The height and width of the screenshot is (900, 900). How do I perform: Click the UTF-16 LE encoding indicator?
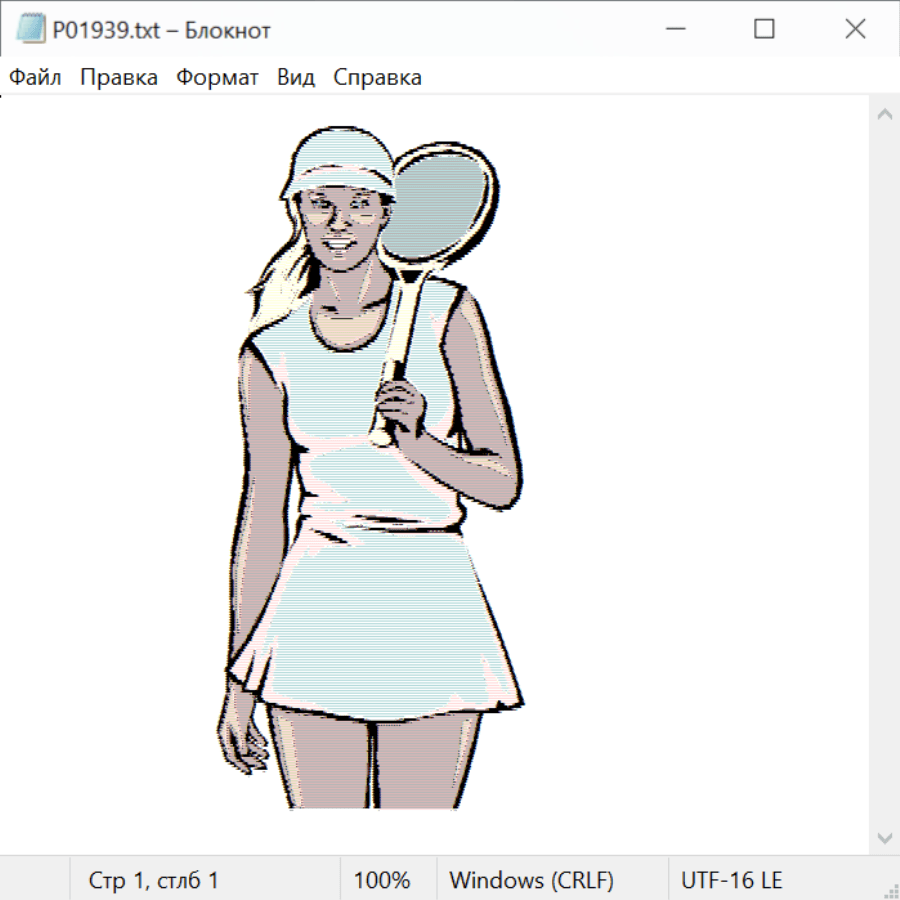[x=731, y=881]
